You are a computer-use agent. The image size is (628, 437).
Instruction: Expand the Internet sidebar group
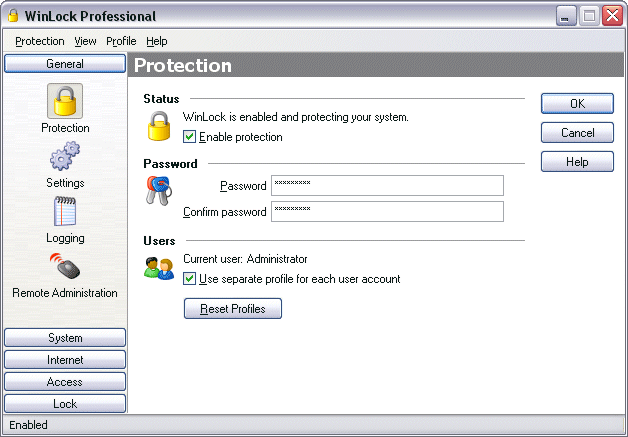coord(65,360)
